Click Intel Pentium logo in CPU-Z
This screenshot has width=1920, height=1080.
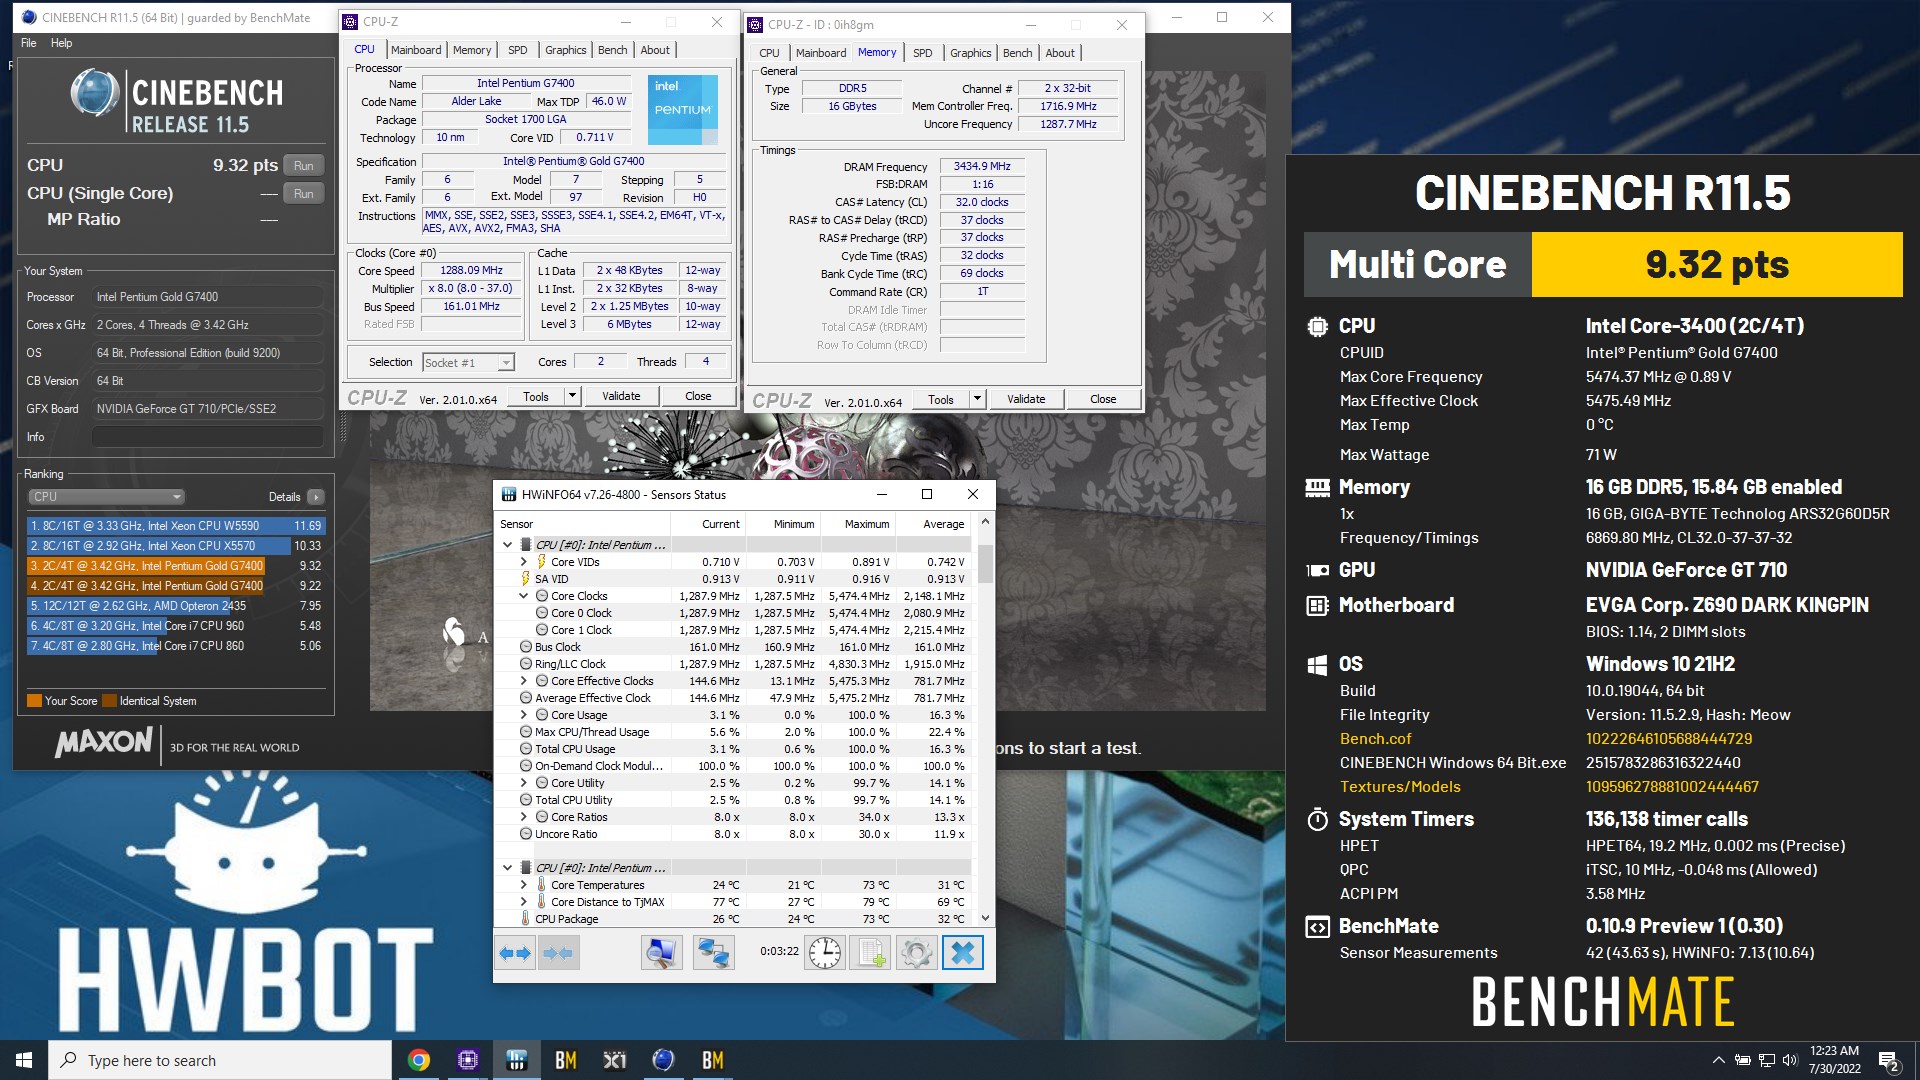coord(683,111)
